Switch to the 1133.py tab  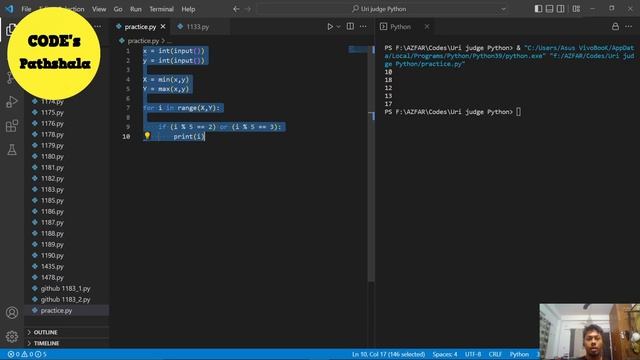tap(198, 27)
